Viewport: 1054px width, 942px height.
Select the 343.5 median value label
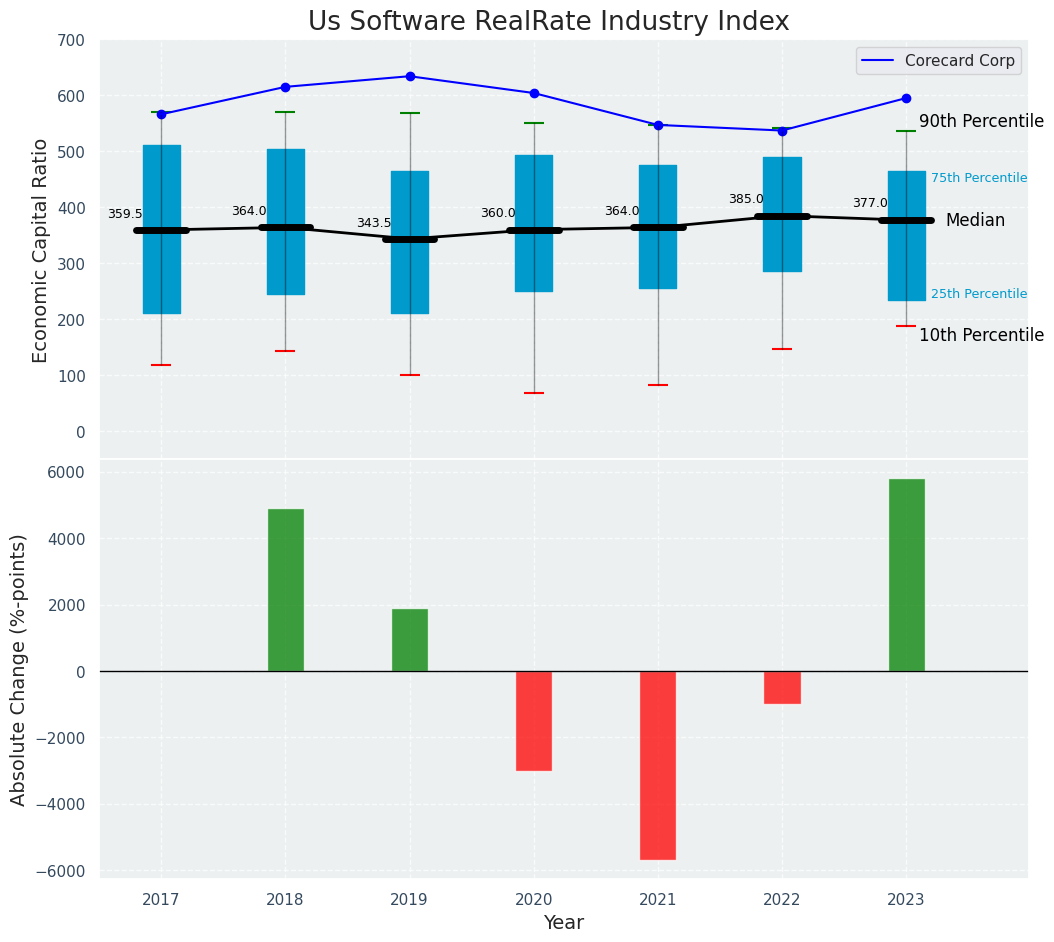pos(374,224)
